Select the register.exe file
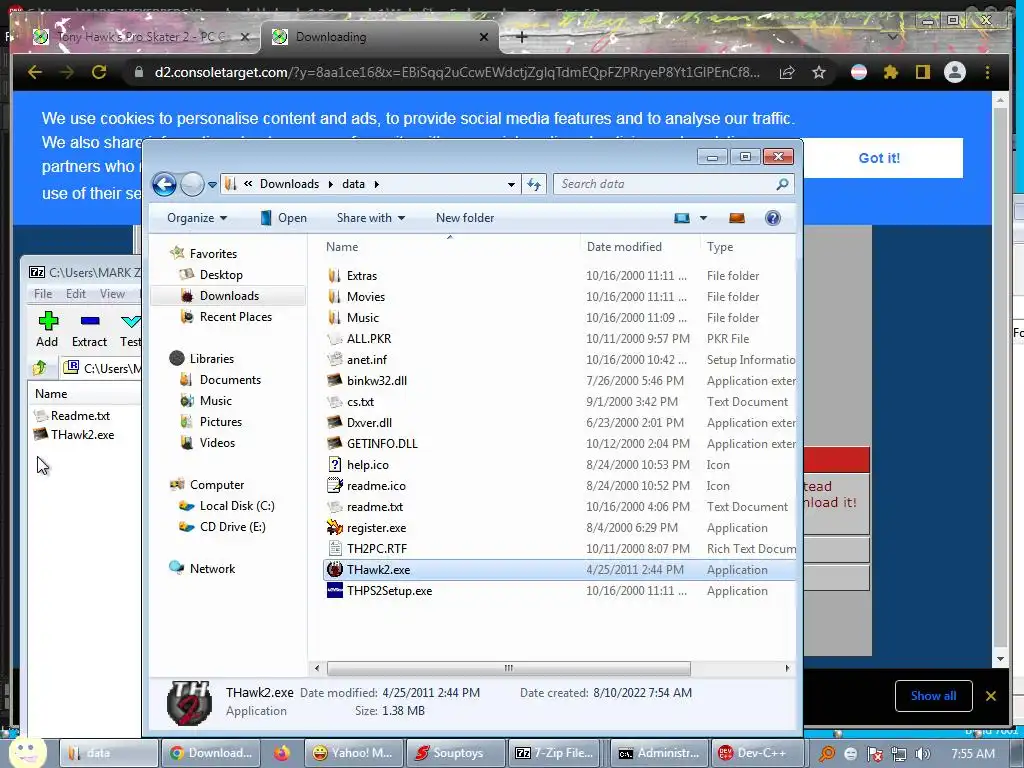 376,528
